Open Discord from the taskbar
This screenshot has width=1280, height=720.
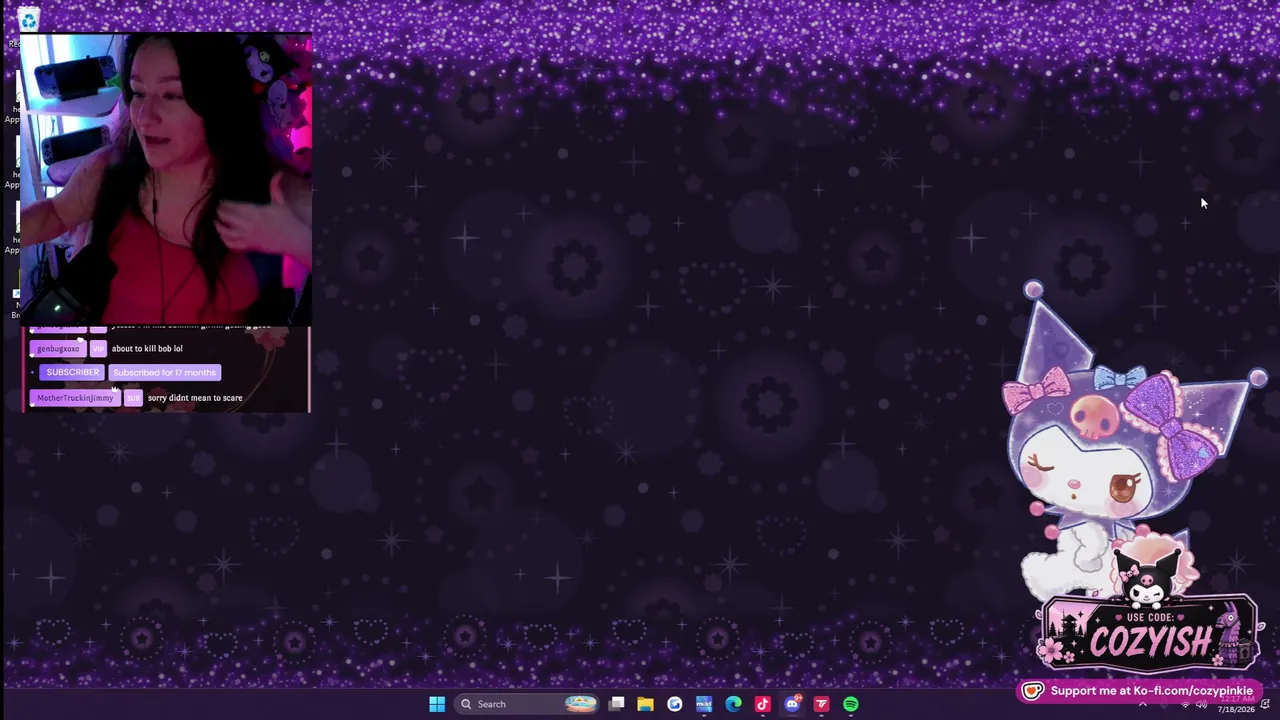tap(792, 704)
